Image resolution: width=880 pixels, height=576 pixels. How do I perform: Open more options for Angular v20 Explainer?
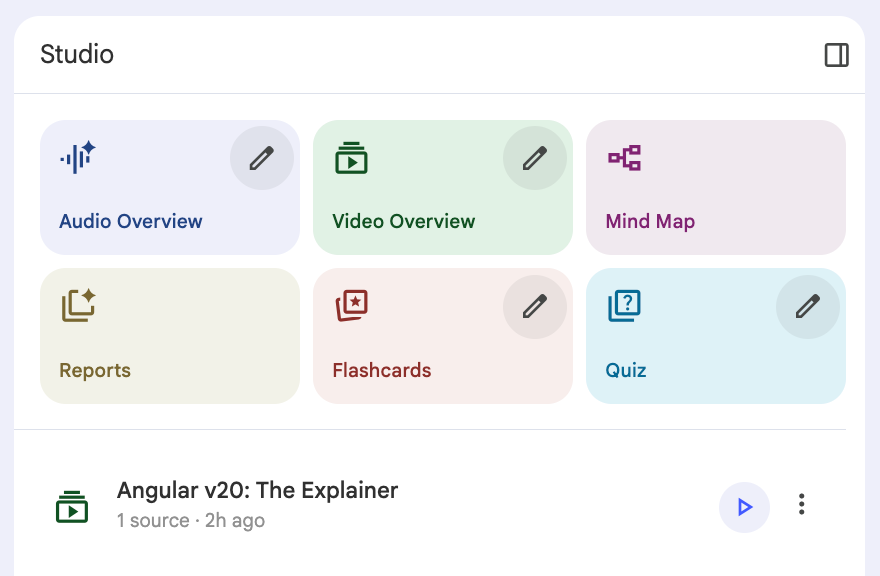click(x=801, y=505)
